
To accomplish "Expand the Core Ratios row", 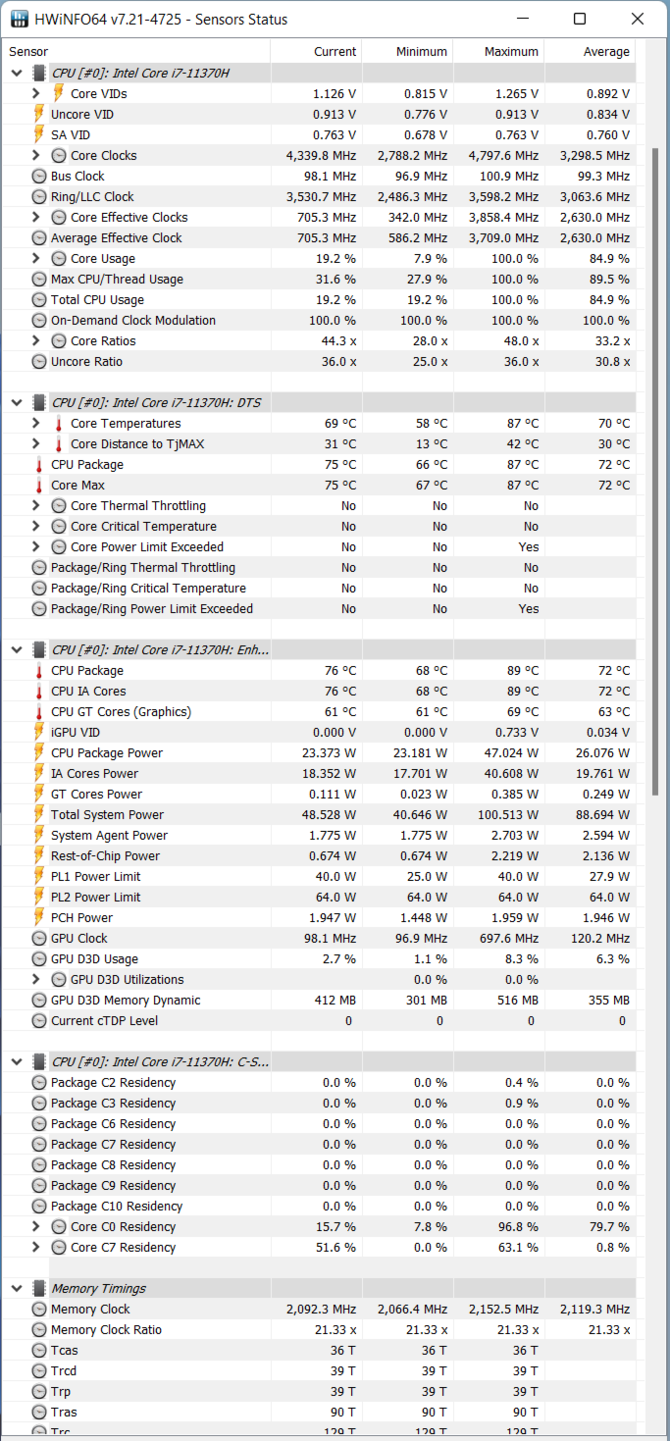I will click(36, 341).
